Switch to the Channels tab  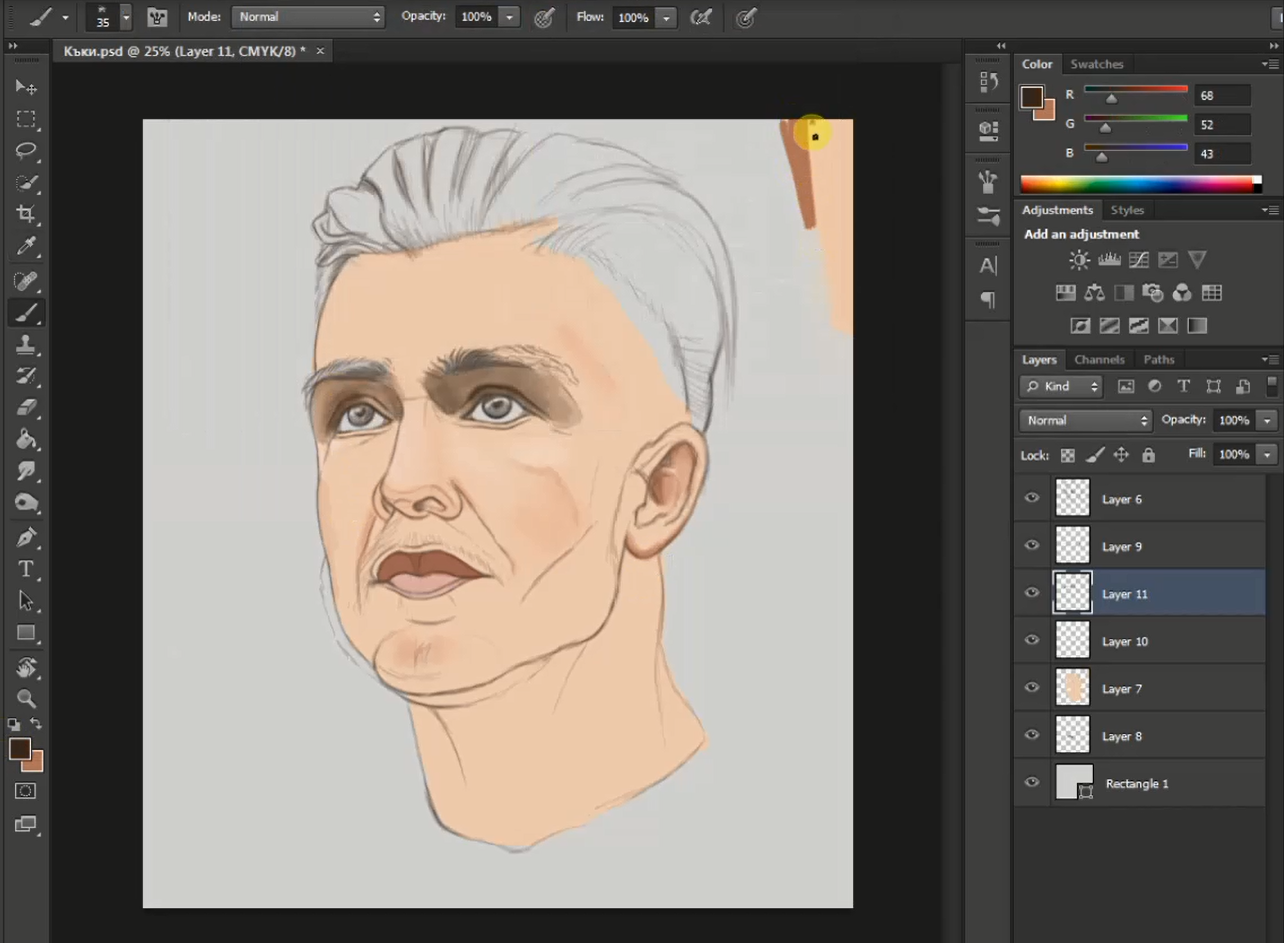(1099, 360)
